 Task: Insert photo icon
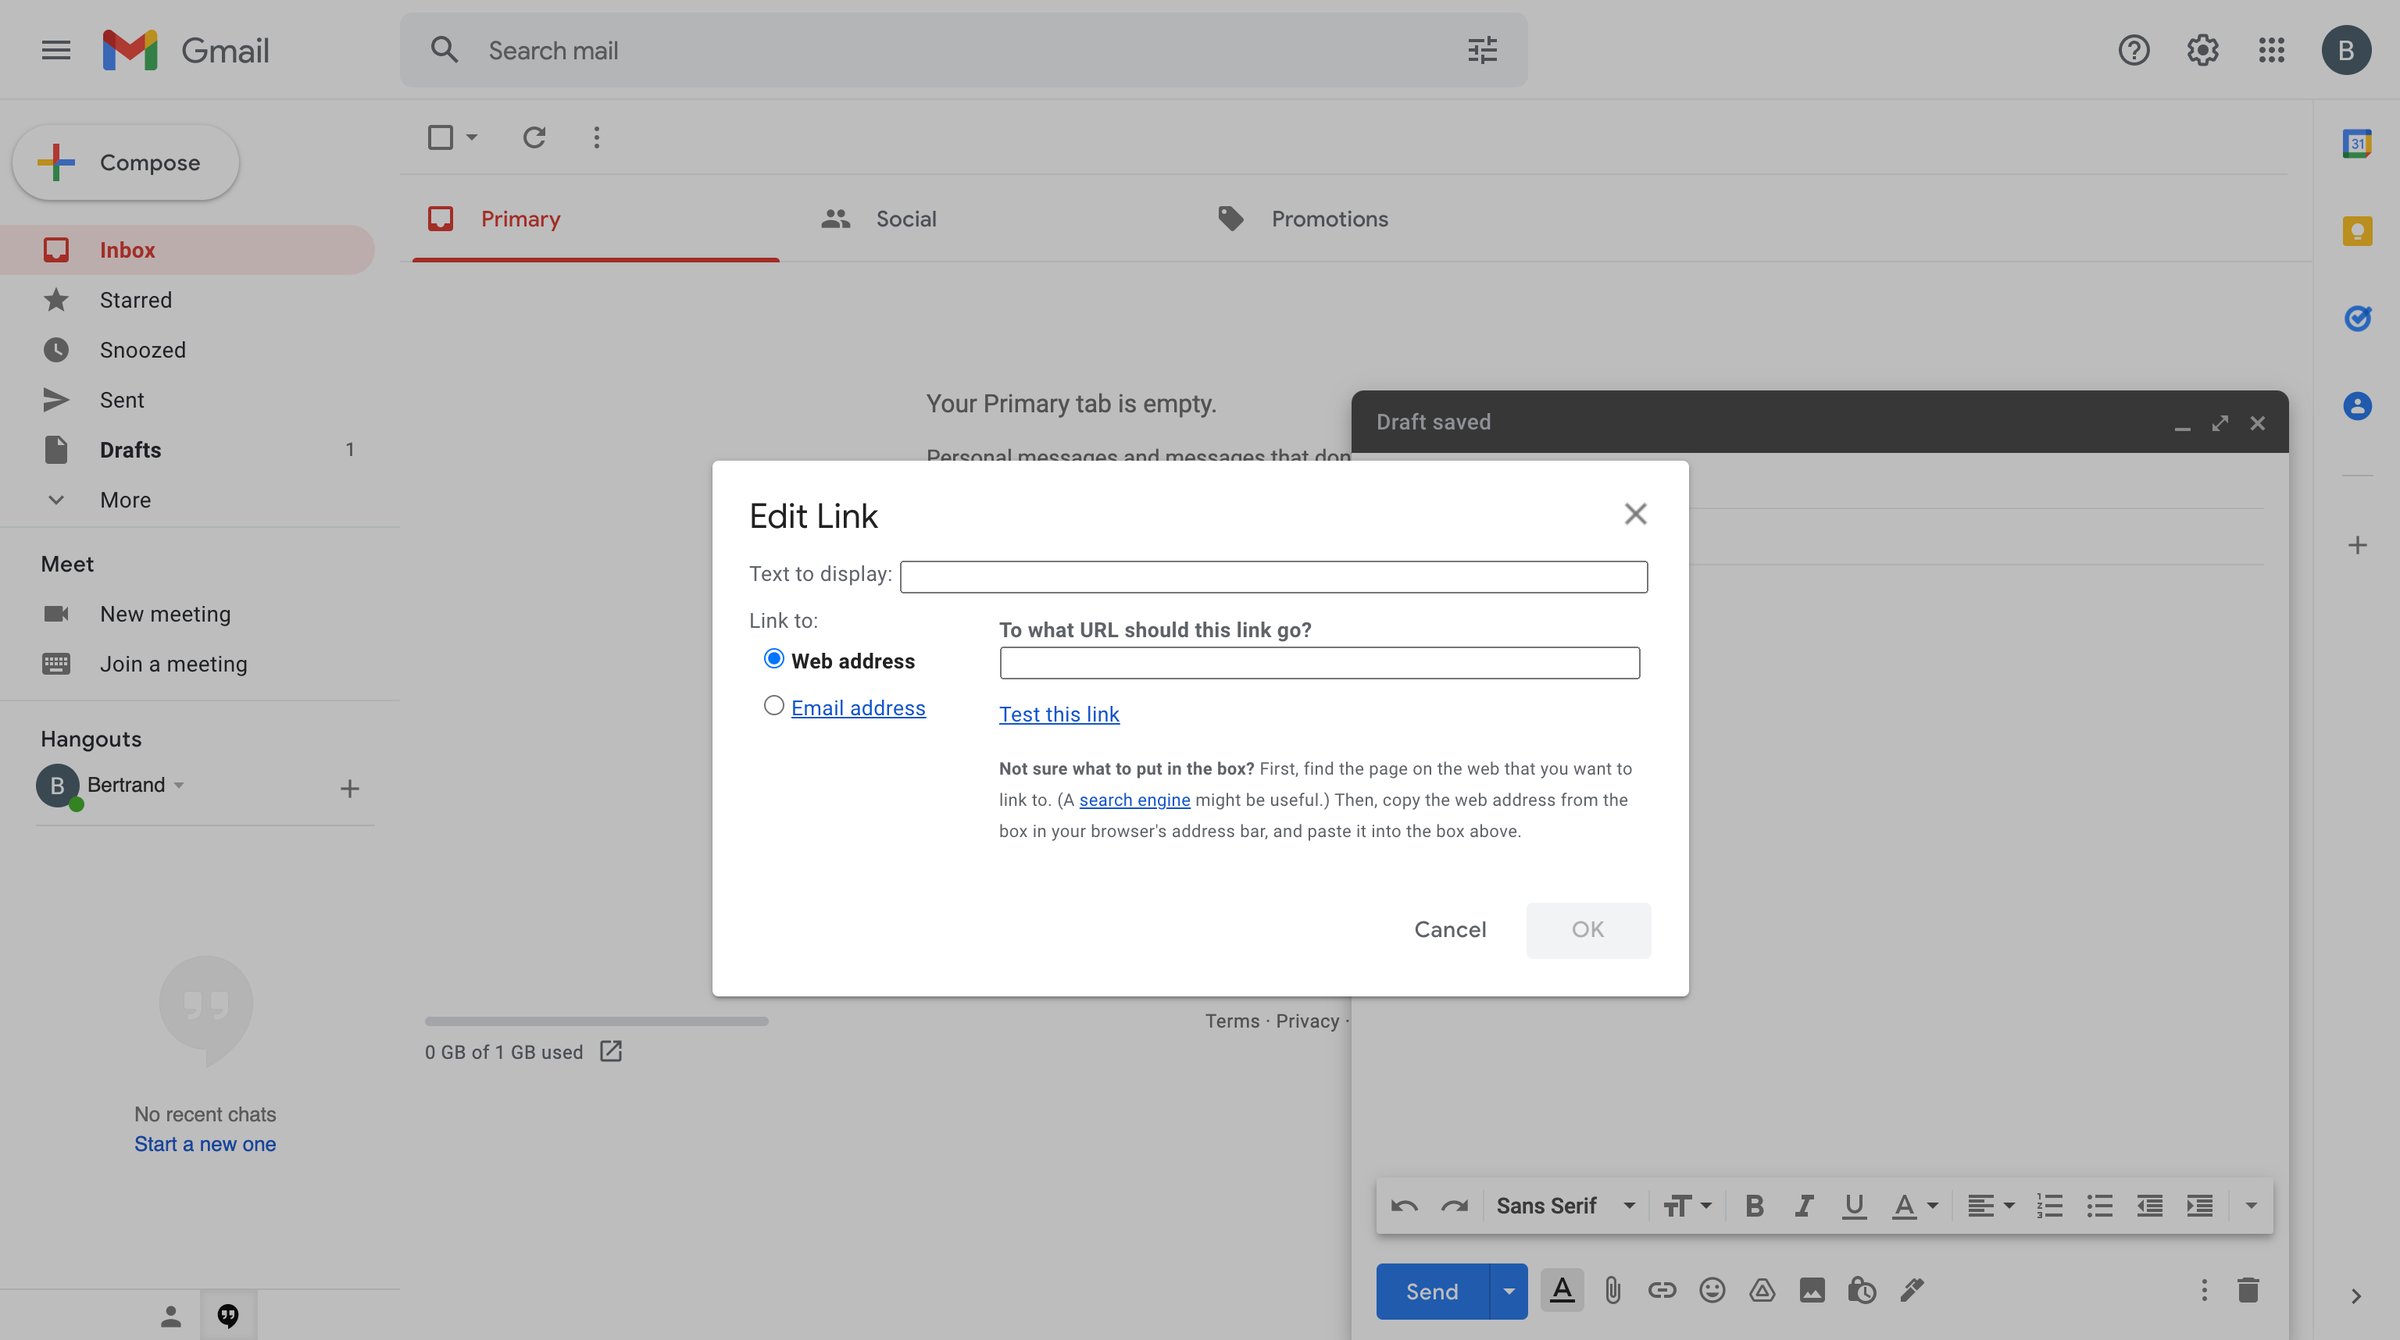tap(1812, 1291)
